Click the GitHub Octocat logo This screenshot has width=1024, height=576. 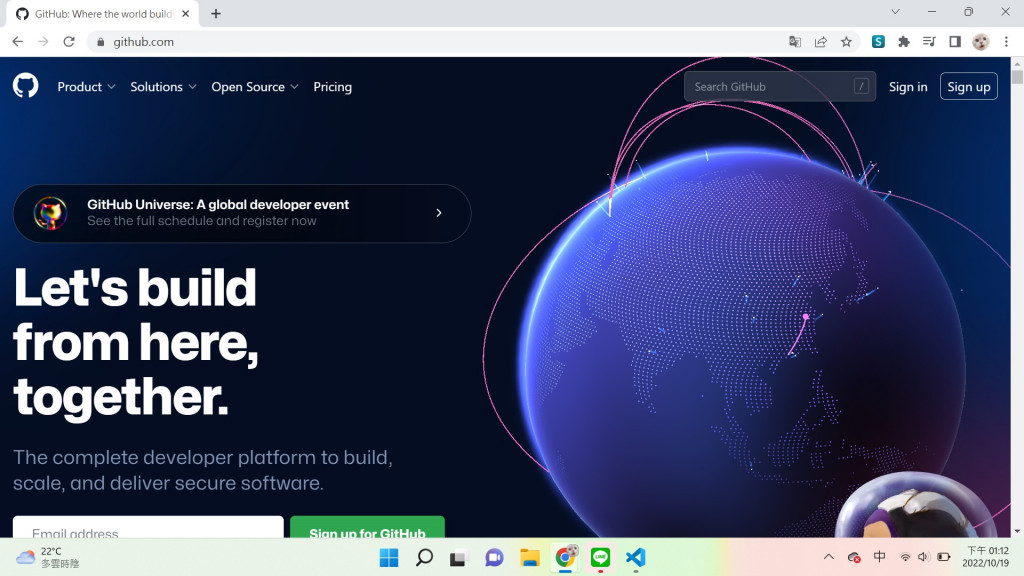click(x=25, y=86)
